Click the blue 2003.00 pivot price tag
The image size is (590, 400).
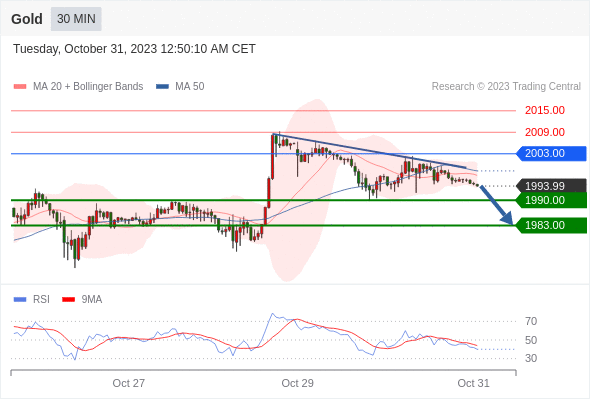coord(551,154)
